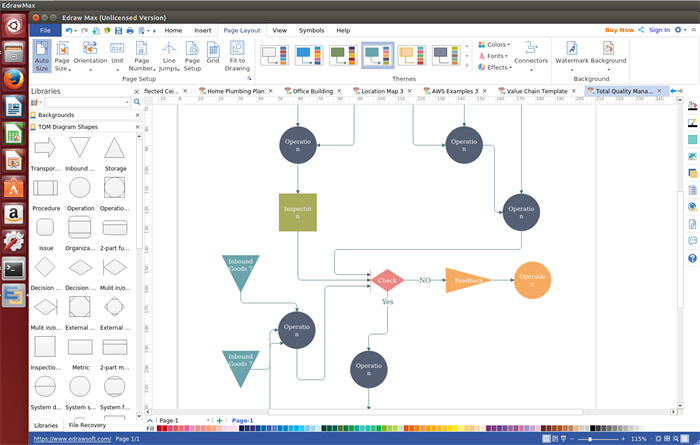Viewport: 700px width, 445px height.
Task: Open the Fonts dropdown
Action: [x=493, y=56]
